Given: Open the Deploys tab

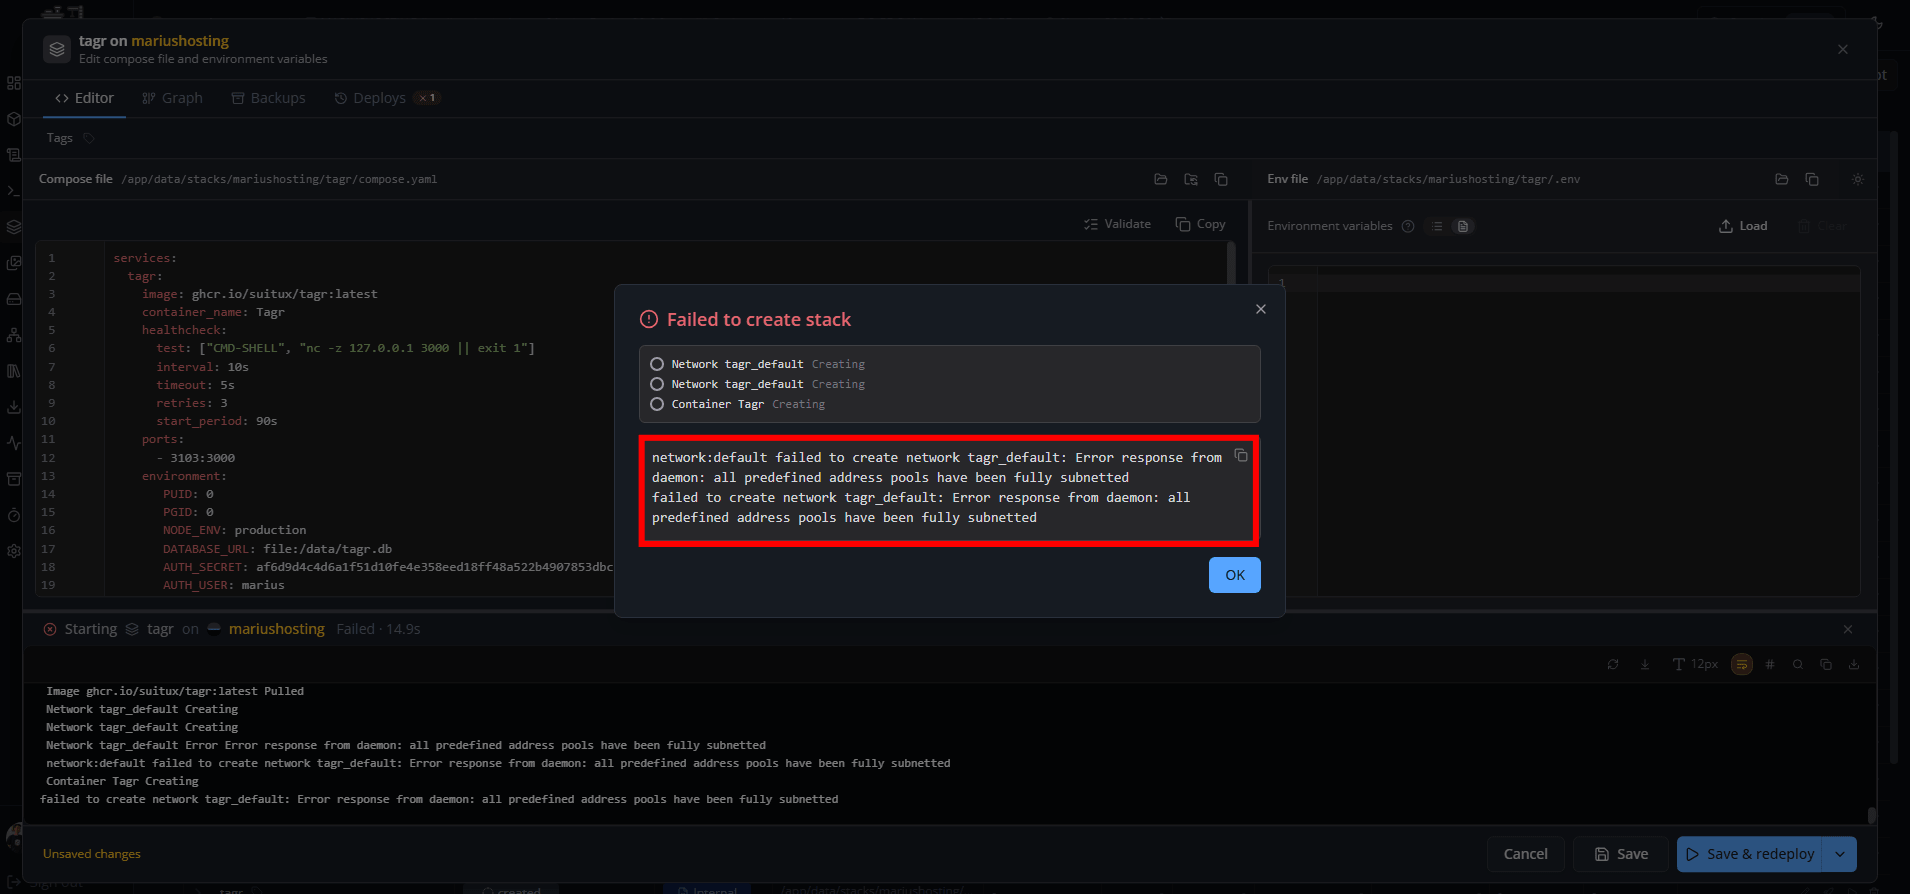Looking at the screenshot, I should (x=386, y=98).
